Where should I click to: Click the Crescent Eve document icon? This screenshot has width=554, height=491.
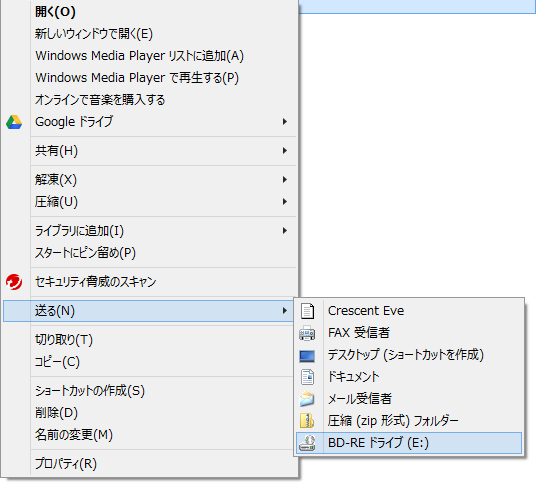pyautogui.click(x=307, y=311)
